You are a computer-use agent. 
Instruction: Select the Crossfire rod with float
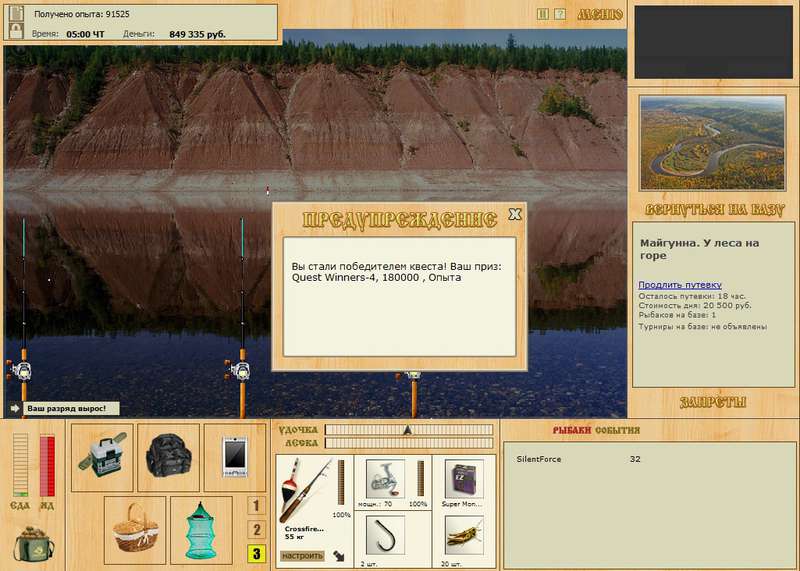click(306, 490)
